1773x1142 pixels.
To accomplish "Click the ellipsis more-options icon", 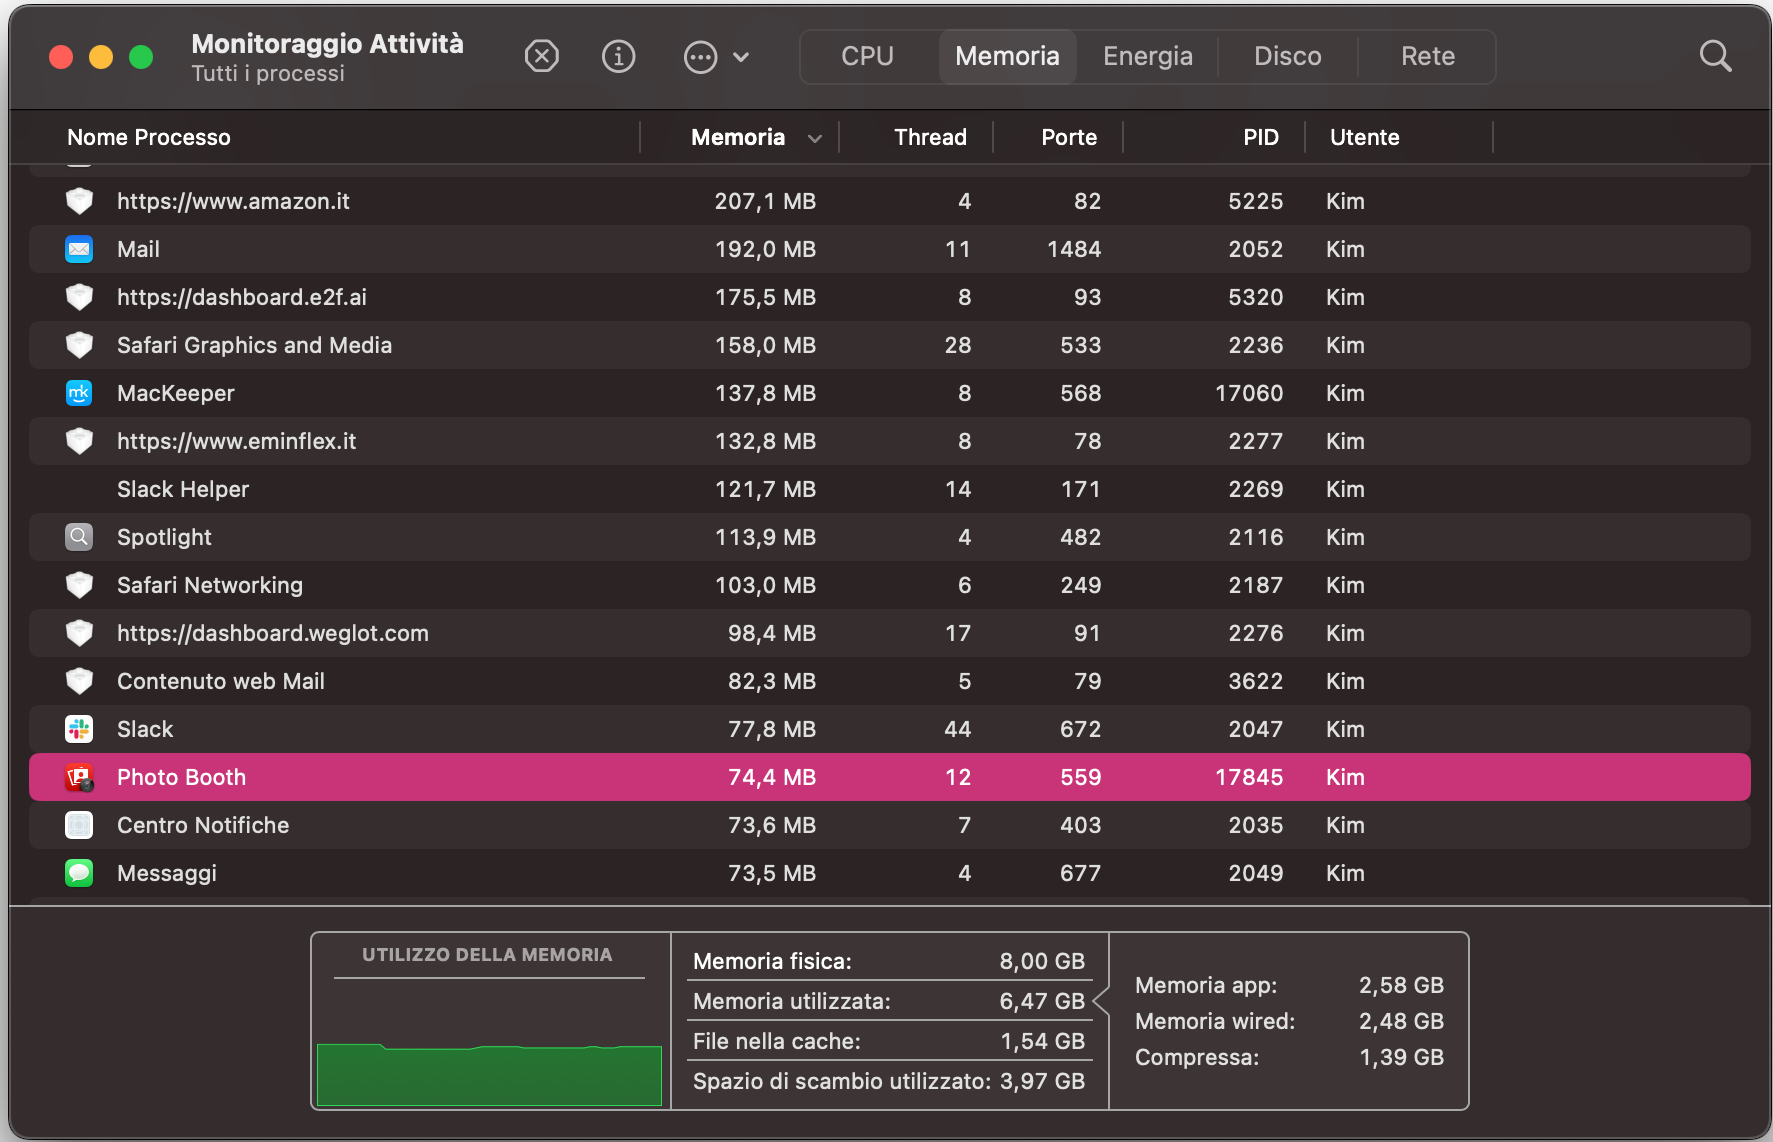I will (x=700, y=57).
